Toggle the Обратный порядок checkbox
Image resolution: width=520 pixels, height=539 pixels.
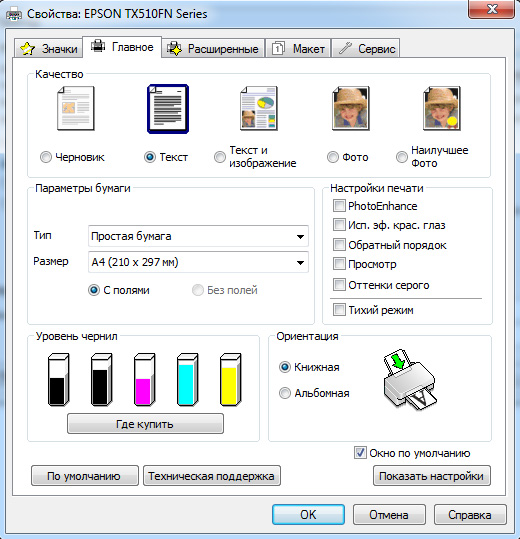coord(339,245)
